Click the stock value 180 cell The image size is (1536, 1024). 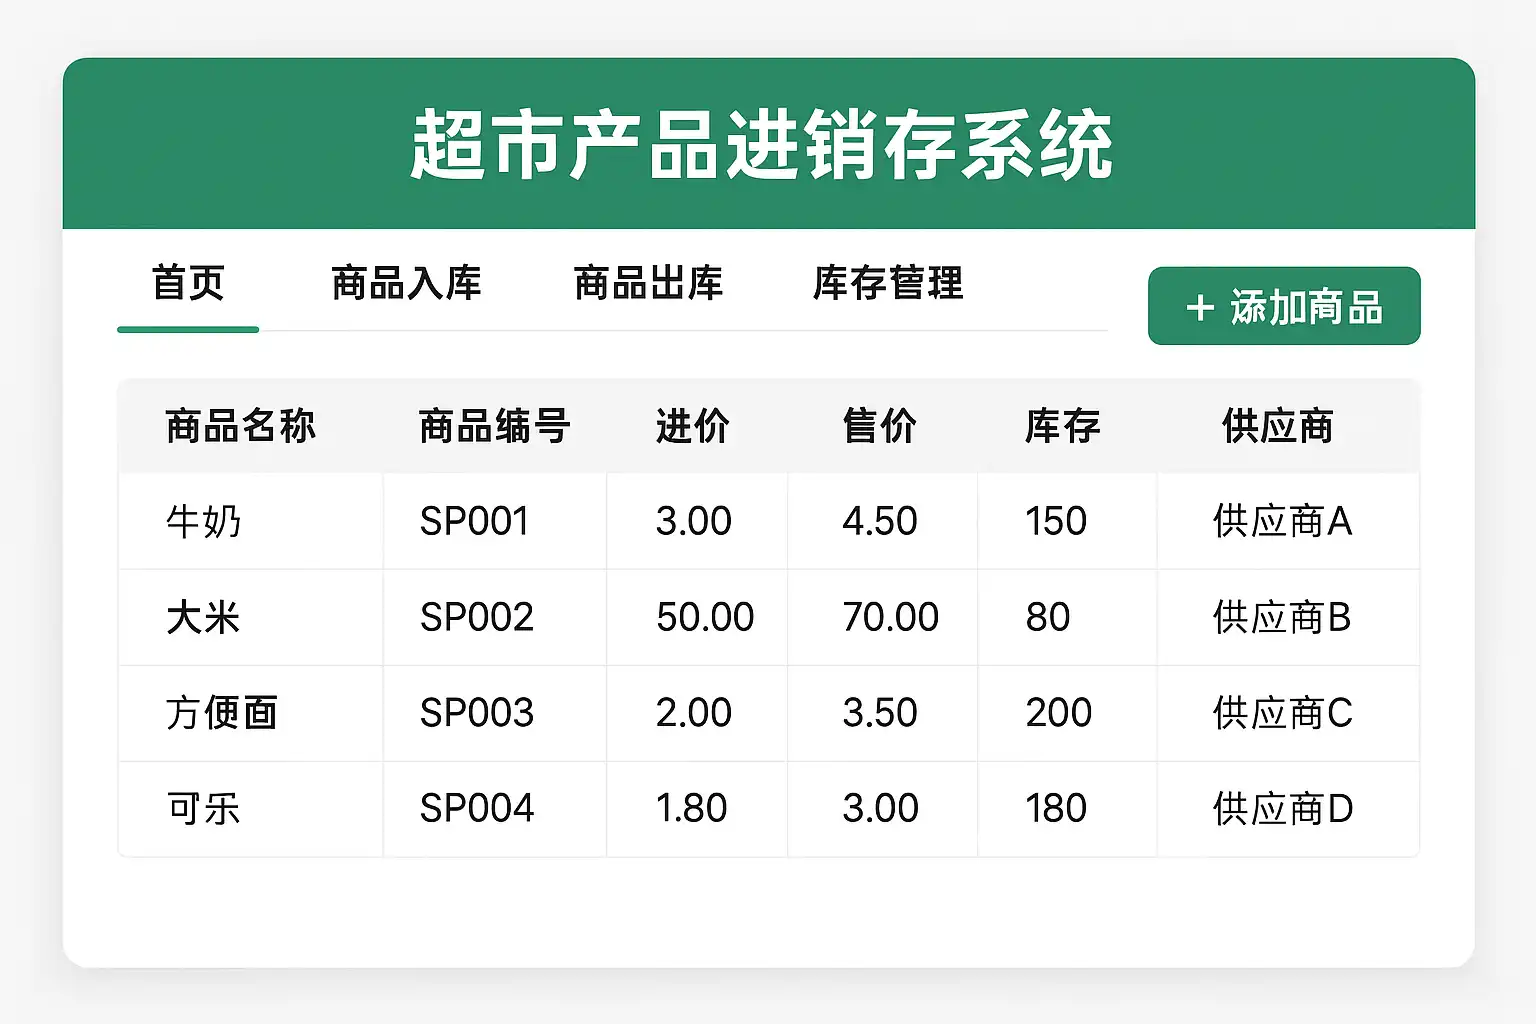[x=1056, y=809]
